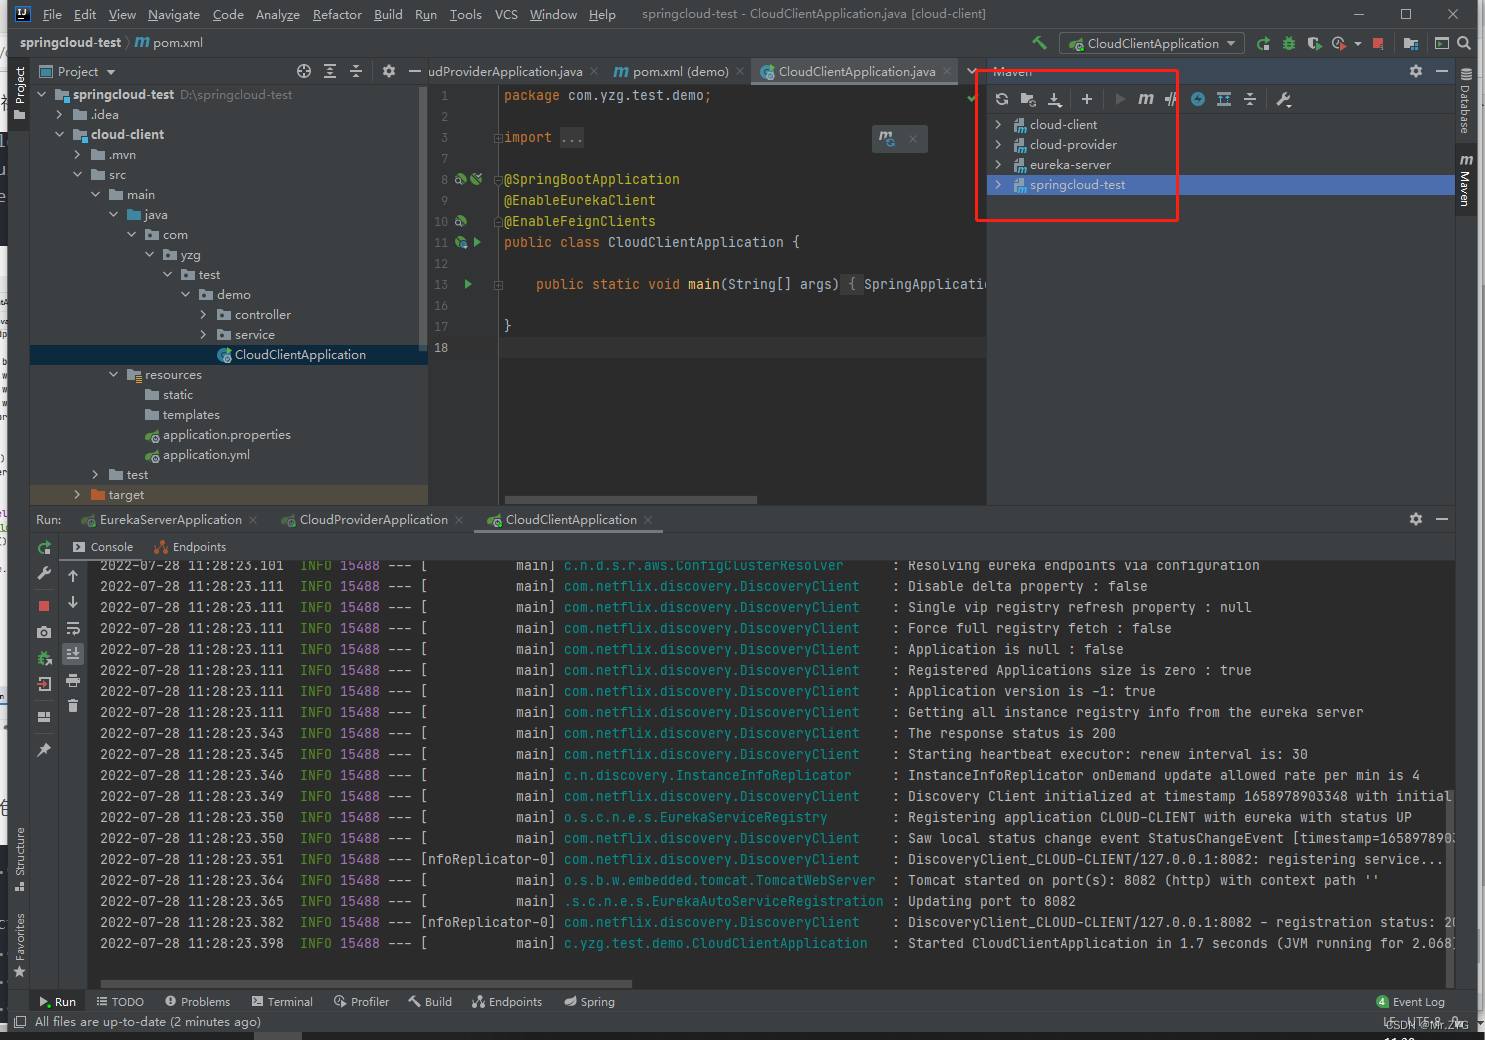
Task: Download Maven sources and documentation
Action: tap(1054, 99)
